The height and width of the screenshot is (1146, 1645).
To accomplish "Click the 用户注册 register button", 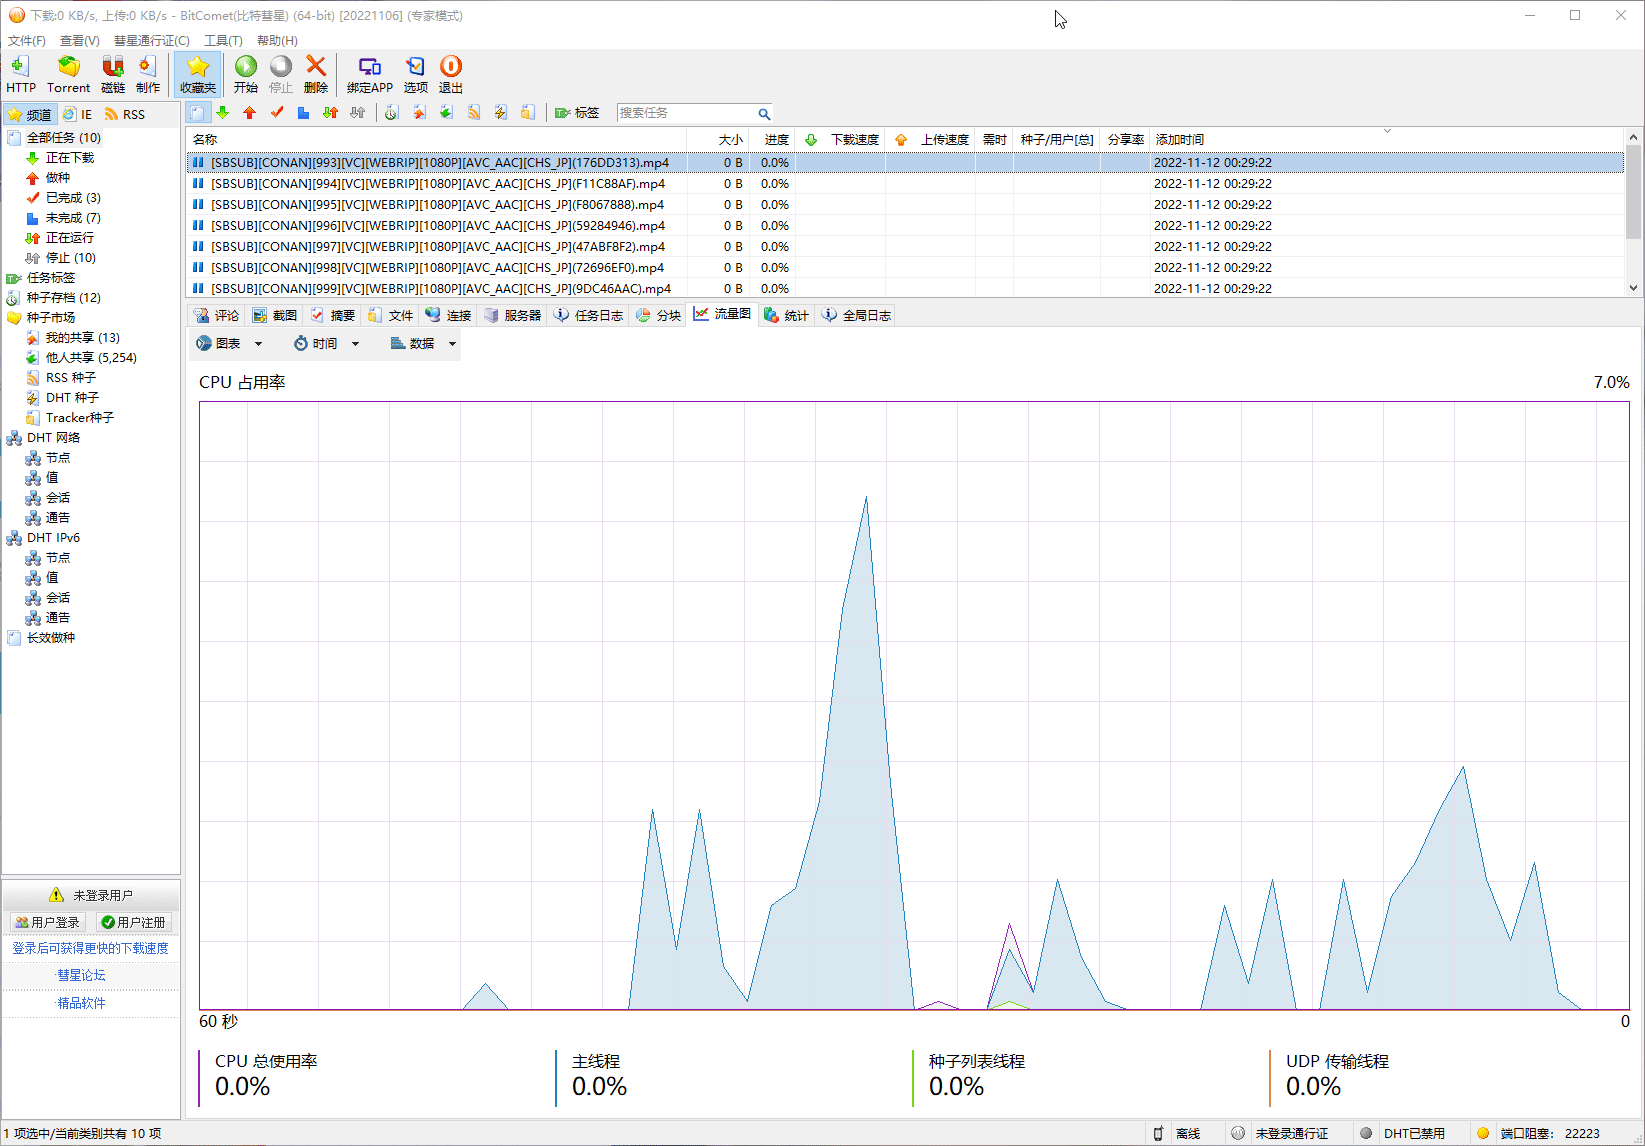I will [x=134, y=922].
